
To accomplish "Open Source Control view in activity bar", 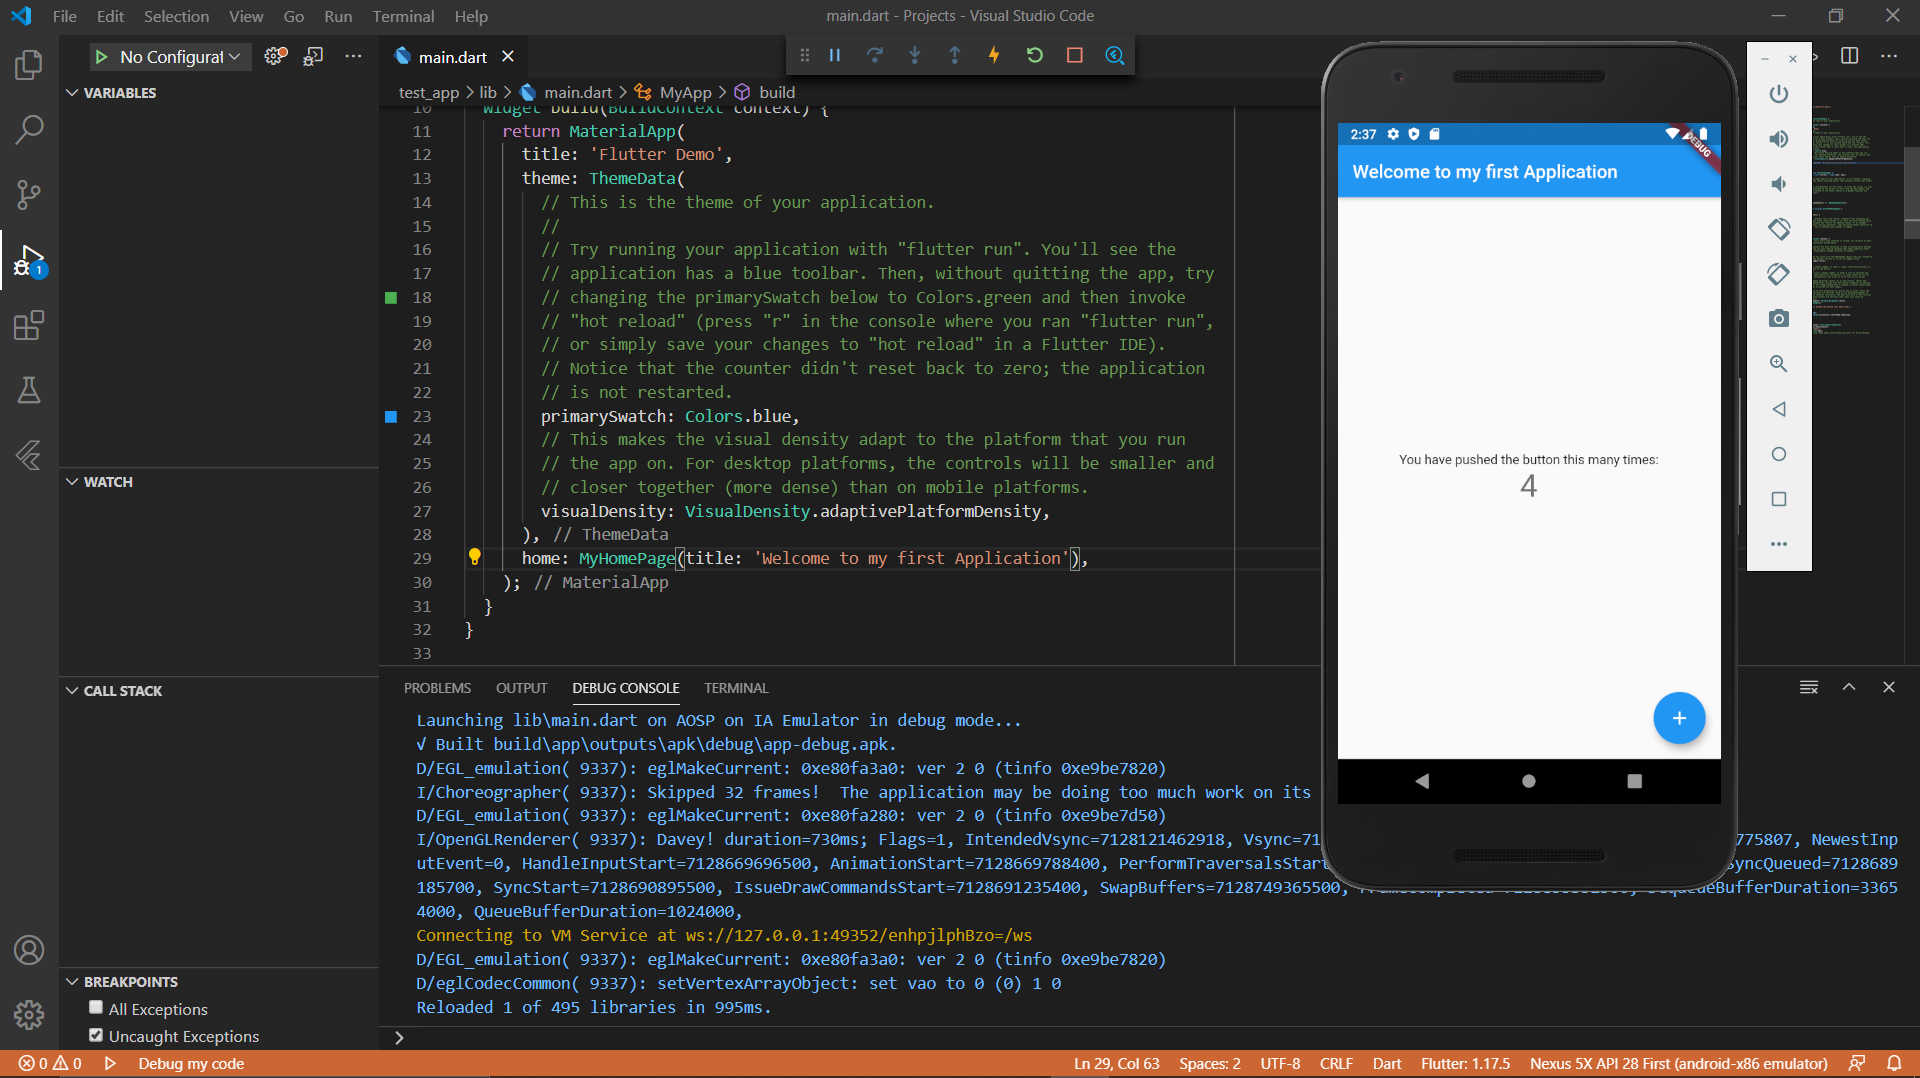I will tap(29, 194).
